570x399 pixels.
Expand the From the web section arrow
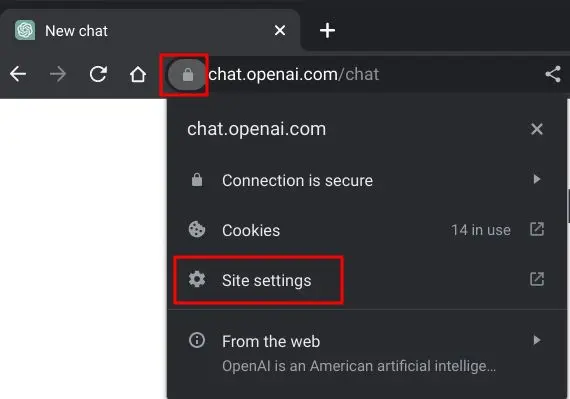point(537,340)
